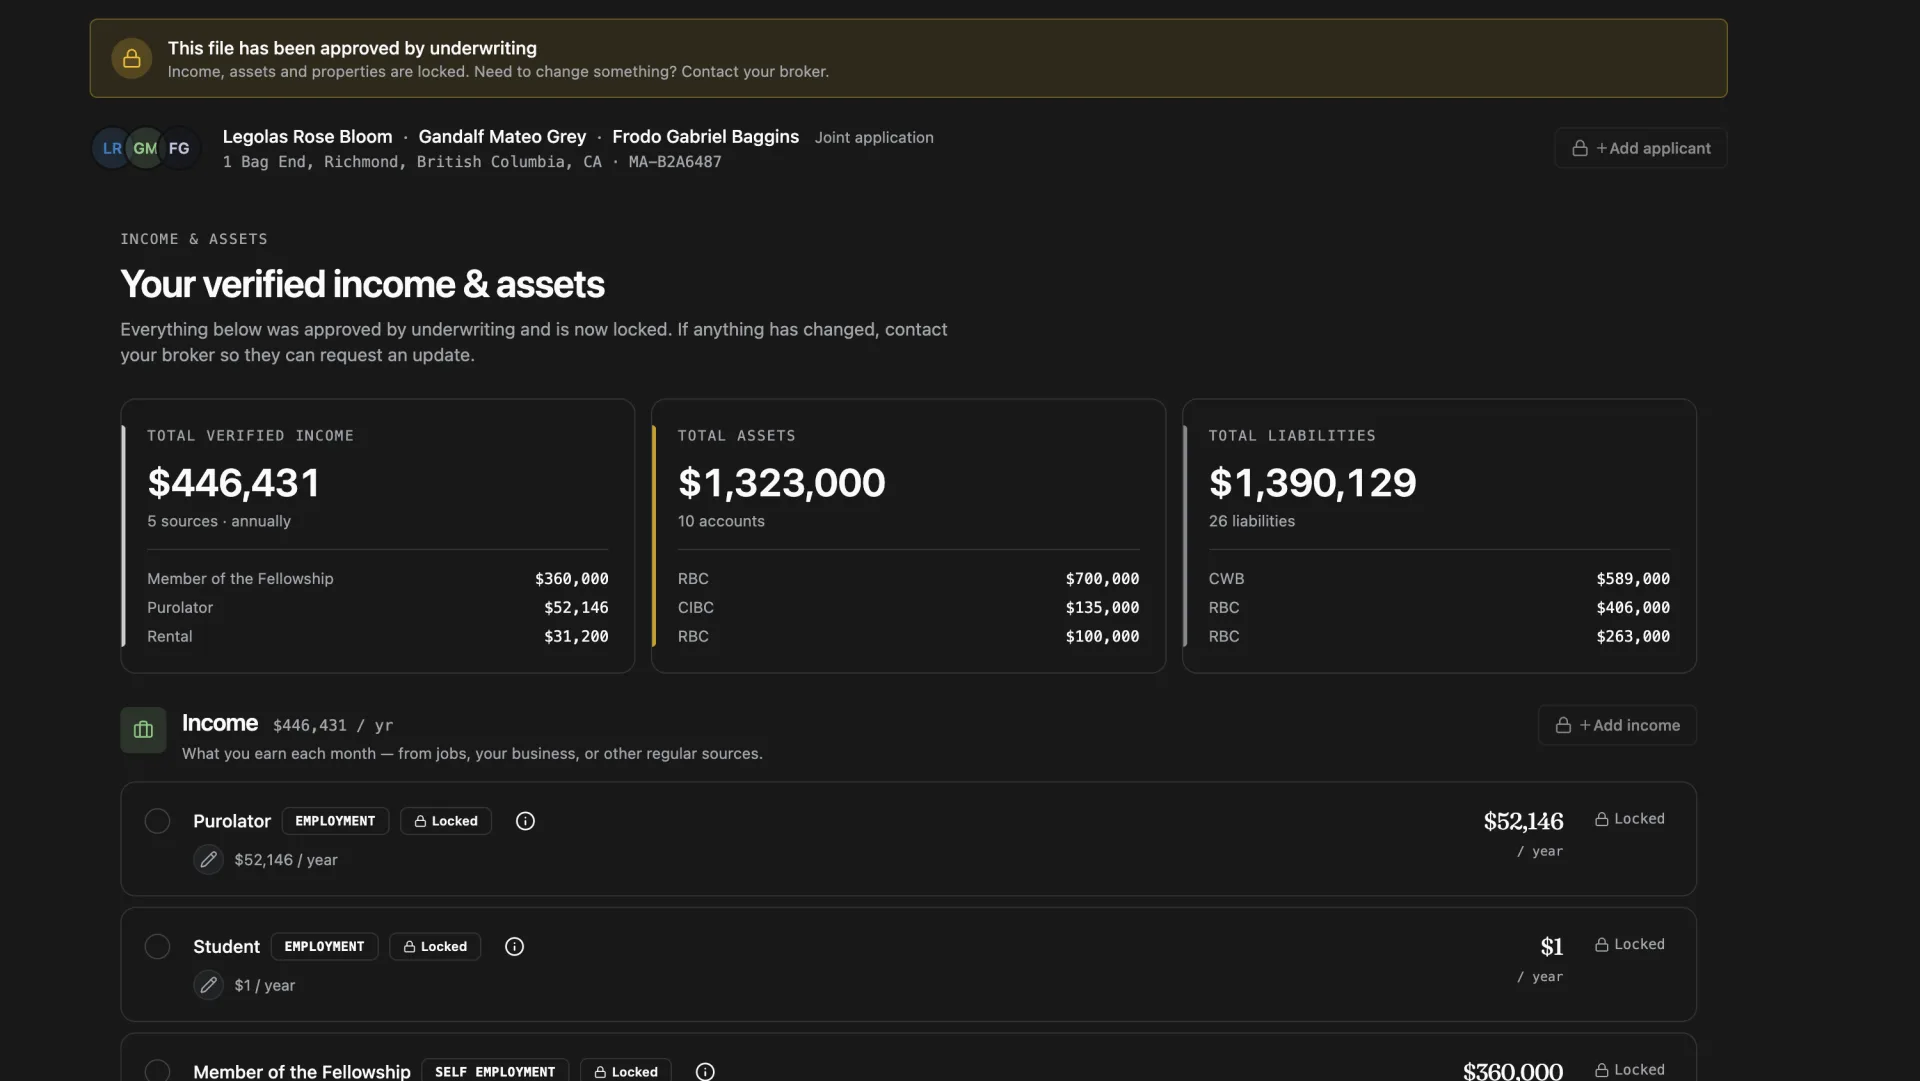Click the GM applicant avatar
The image size is (1920, 1081).
point(145,148)
